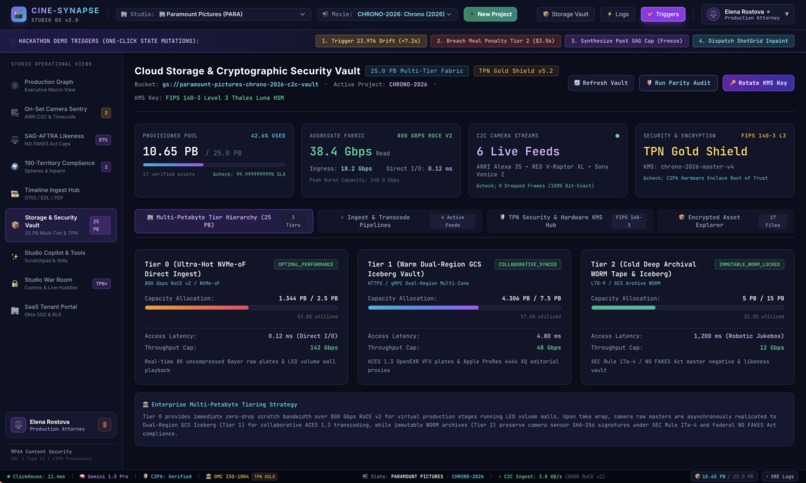This screenshot has height=483, width=806.
Task: Click the sidebar Elena Rostova avatar icon
Action: 19,425
